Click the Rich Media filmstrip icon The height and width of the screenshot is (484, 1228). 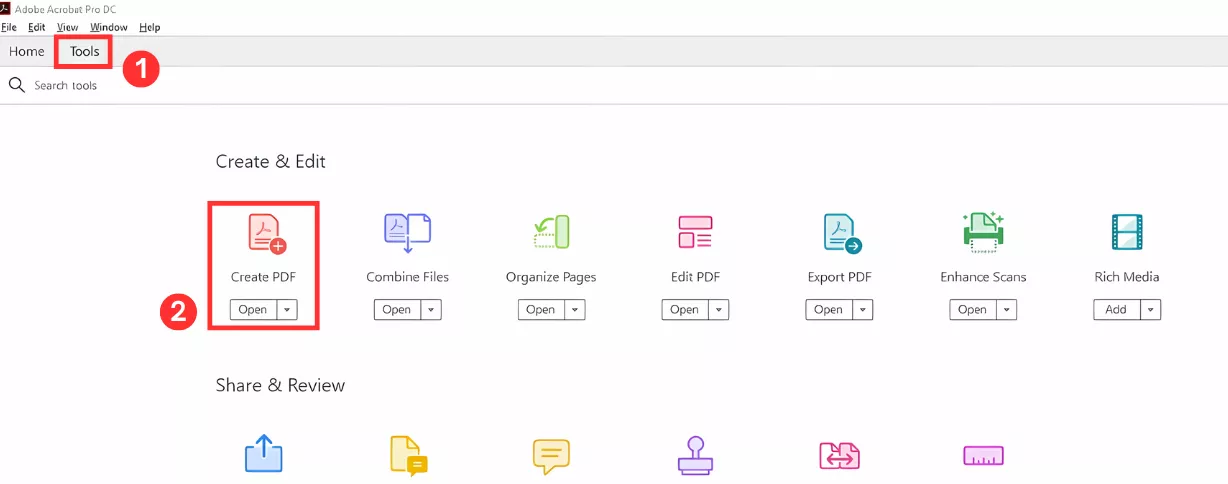click(x=1127, y=232)
